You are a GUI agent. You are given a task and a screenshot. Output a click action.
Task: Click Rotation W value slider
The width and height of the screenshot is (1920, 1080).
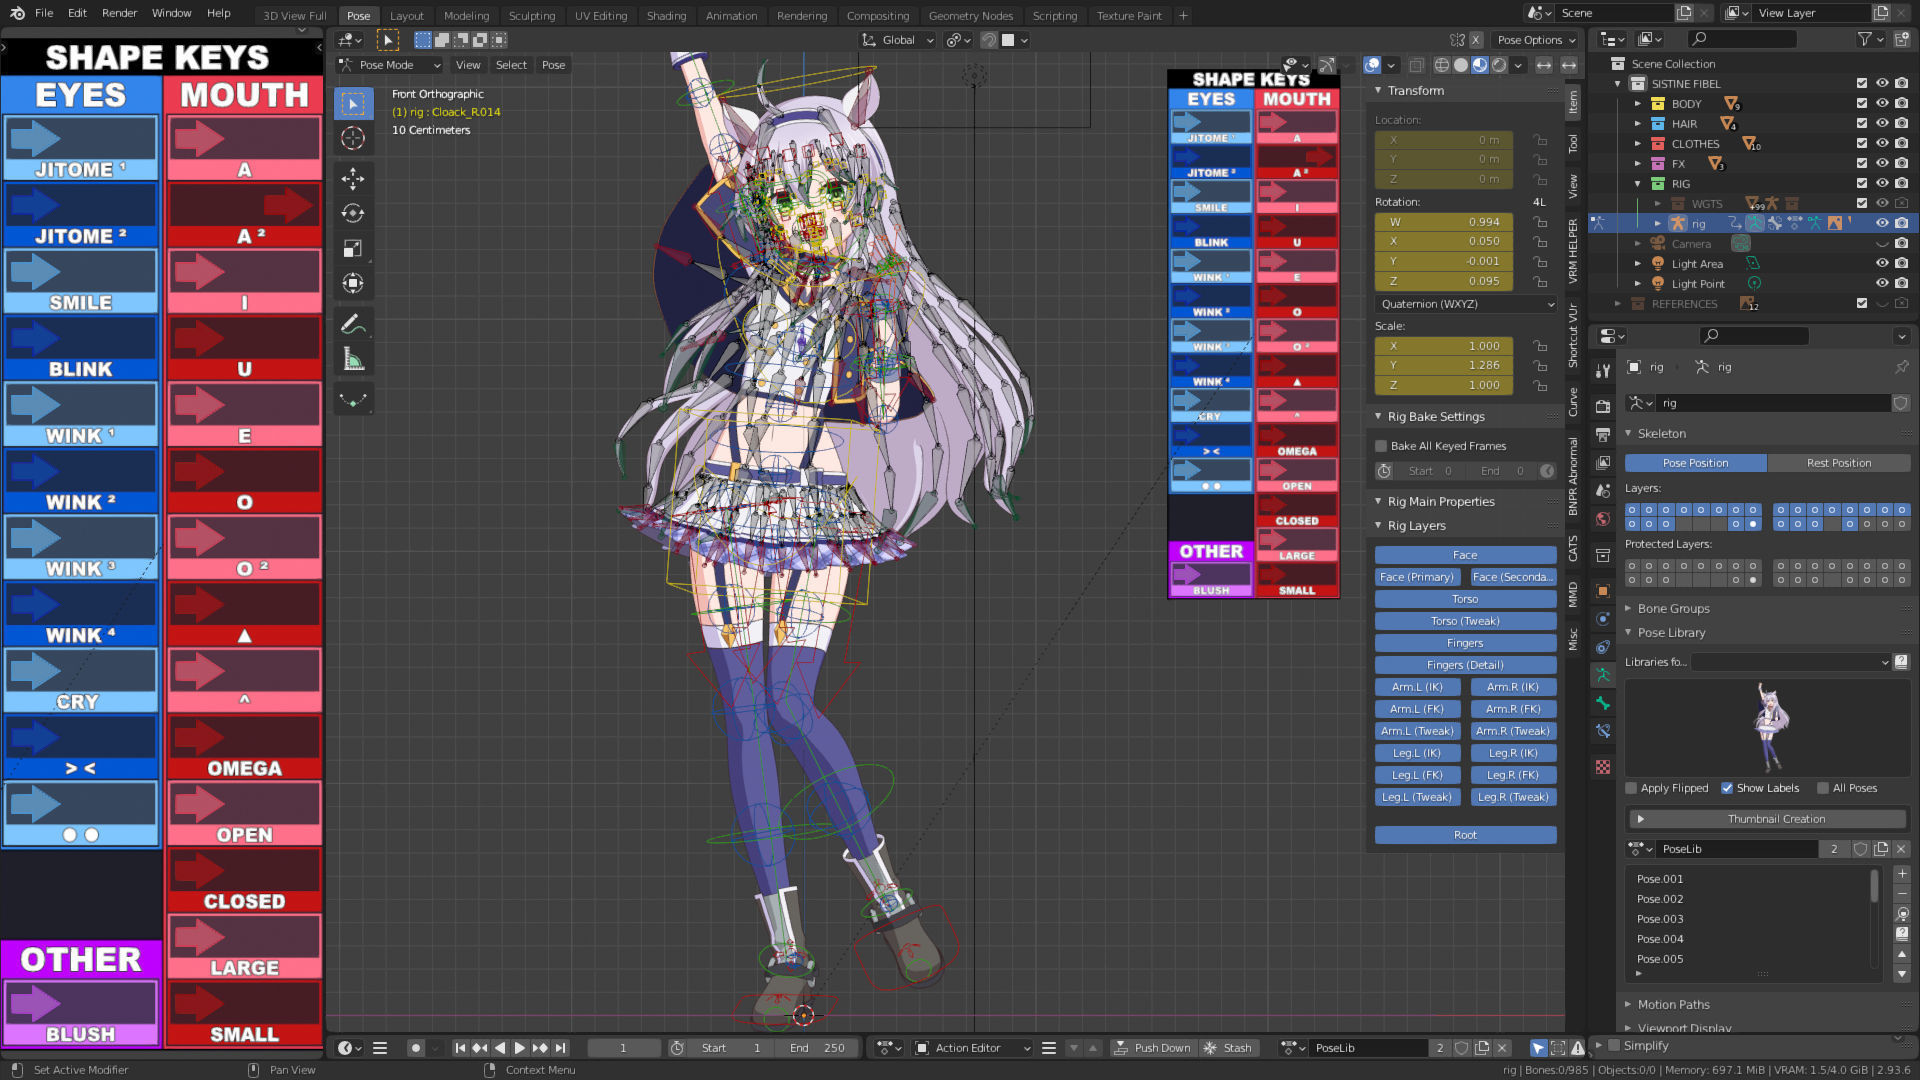tap(1444, 222)
